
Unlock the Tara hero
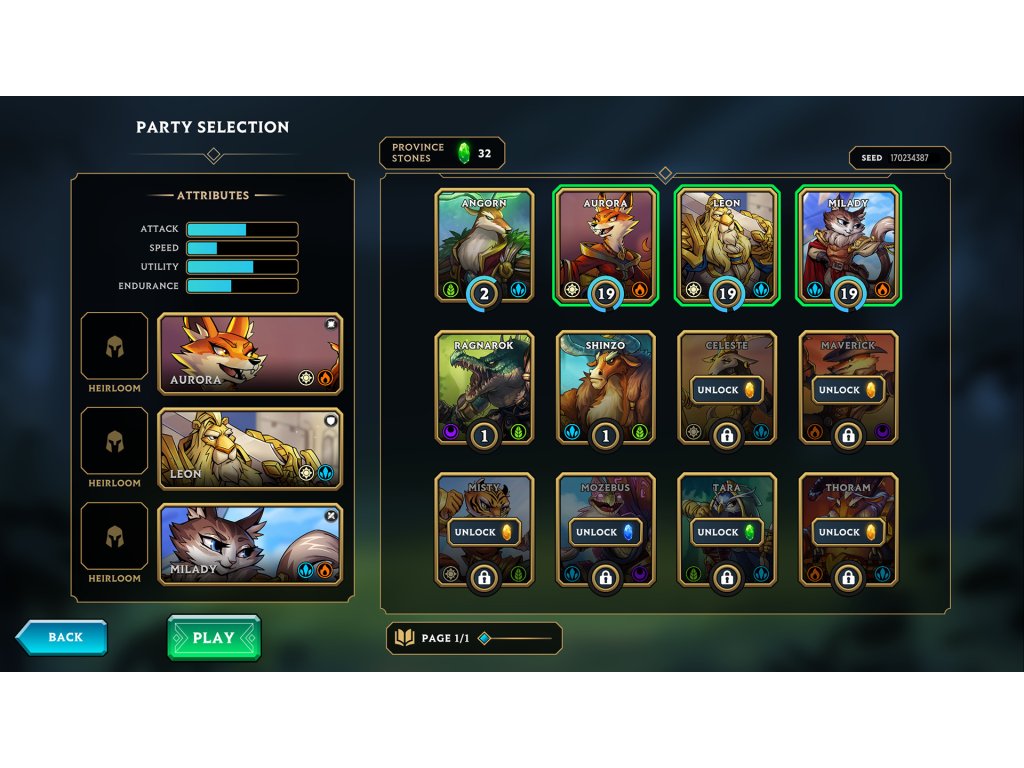pyautogui.click(x=726, y=532)
